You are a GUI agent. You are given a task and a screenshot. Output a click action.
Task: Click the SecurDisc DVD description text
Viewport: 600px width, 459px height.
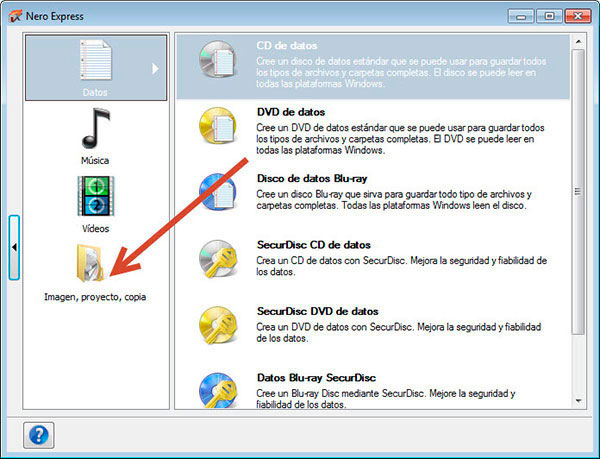pyautogui.click(x=398, y=333)
